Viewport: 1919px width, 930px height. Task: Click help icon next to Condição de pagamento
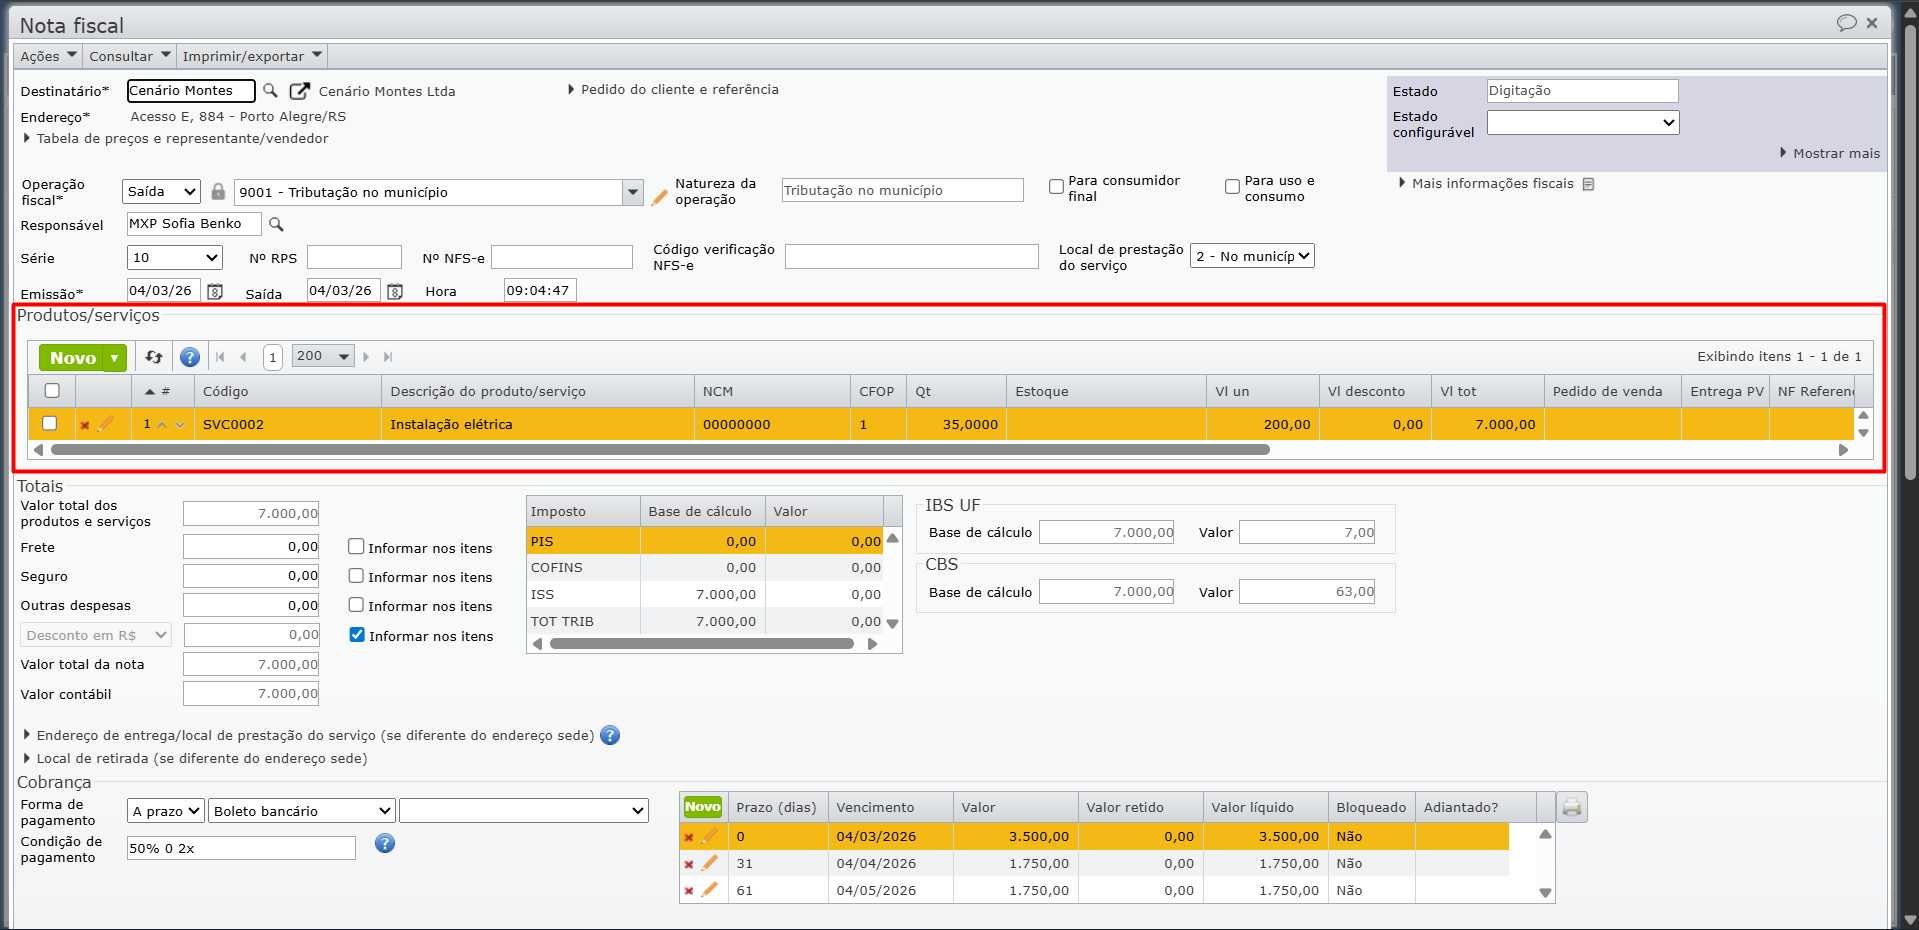[x=385, y=844]
